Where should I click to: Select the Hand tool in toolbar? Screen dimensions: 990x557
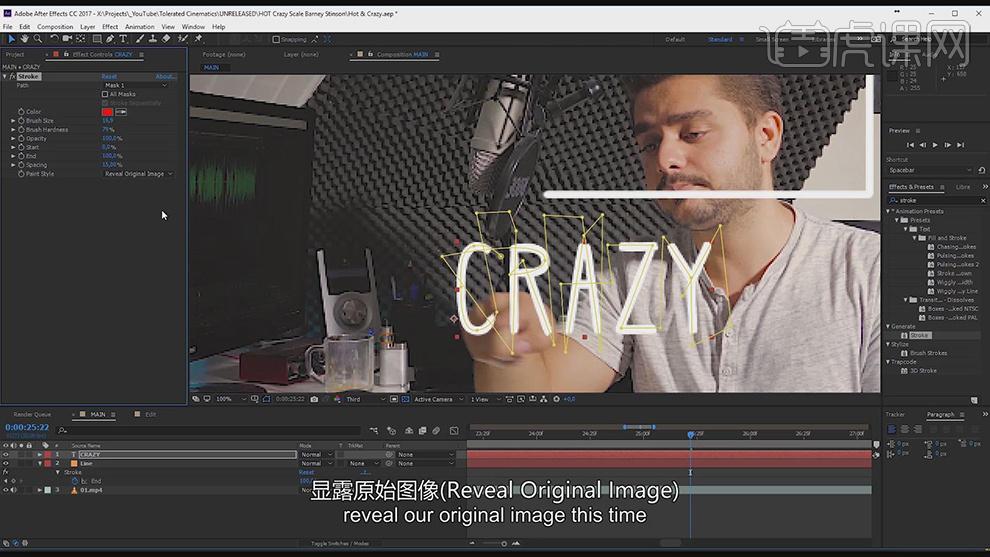pyautogui.click(x=24, y=39)
